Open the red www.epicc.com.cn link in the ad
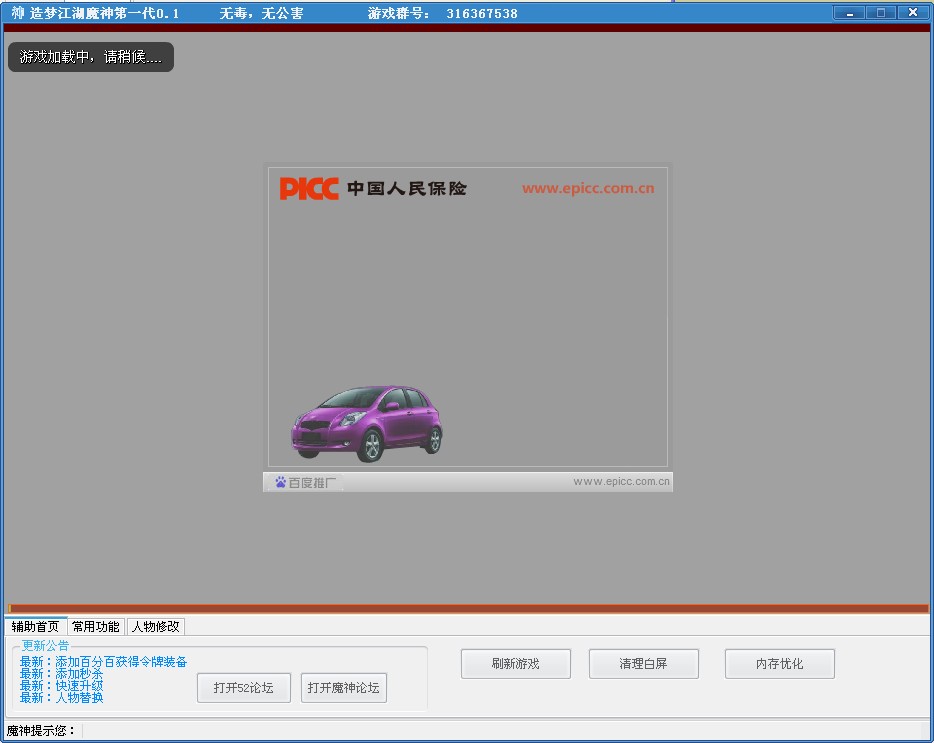This screenshot has width=934, height=743. (x=588, y=188)
